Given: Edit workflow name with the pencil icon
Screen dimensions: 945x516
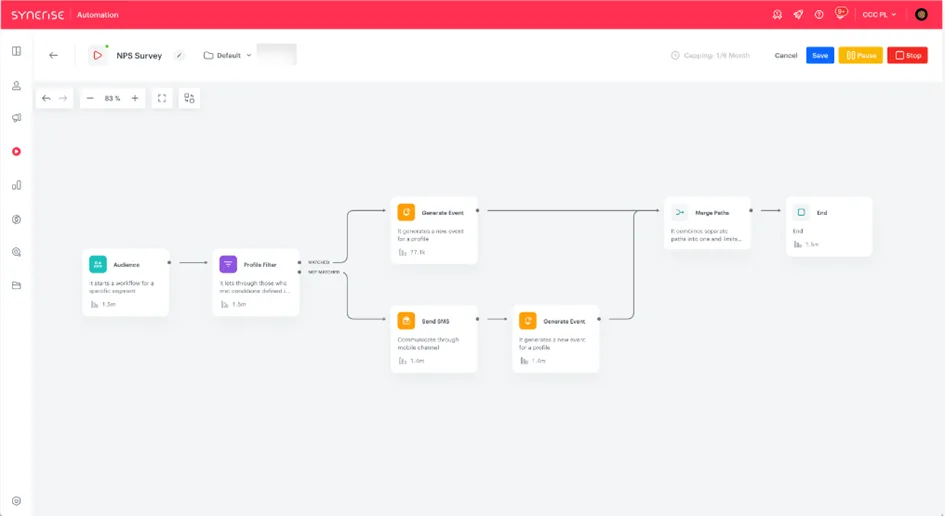Looking at the screenshot, I should [x=179, y=55].
